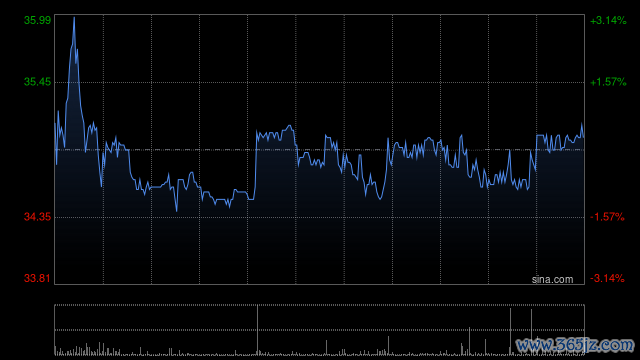Click the 35.99 top price label

pyautogui.click(x=38, y=20)
